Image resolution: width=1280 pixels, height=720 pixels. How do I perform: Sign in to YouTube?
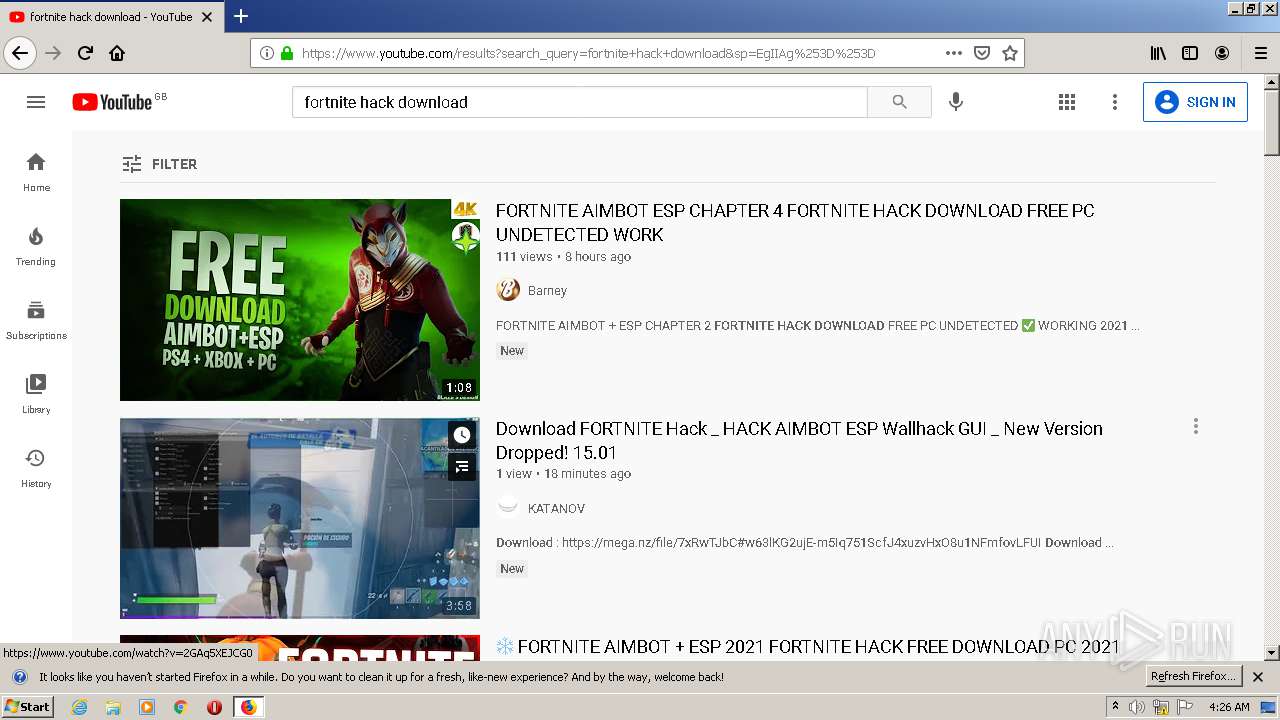[x=1195, y=102]
